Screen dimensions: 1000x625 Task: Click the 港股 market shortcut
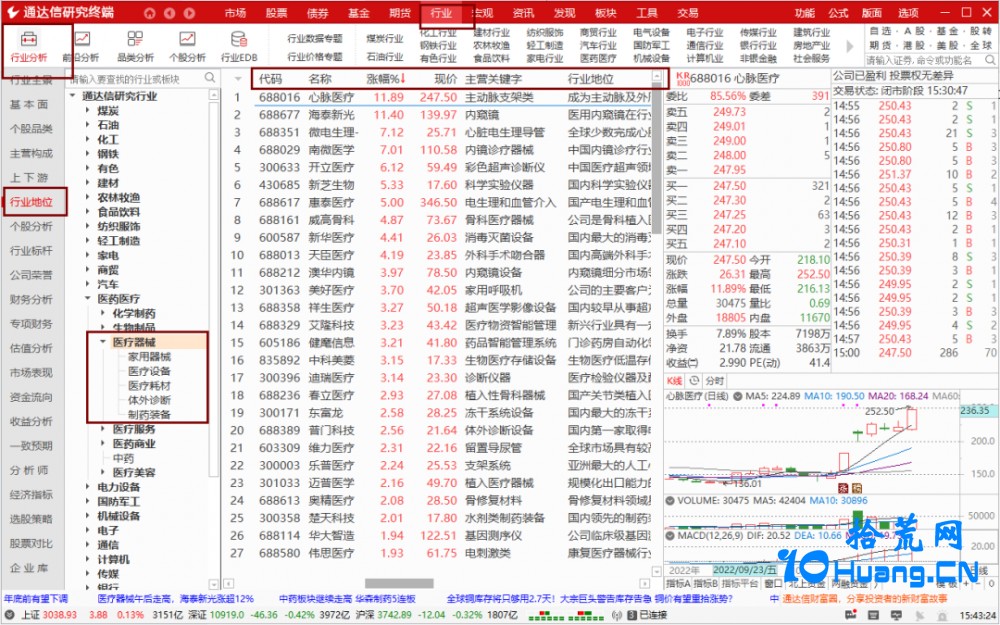click(914, 45)
